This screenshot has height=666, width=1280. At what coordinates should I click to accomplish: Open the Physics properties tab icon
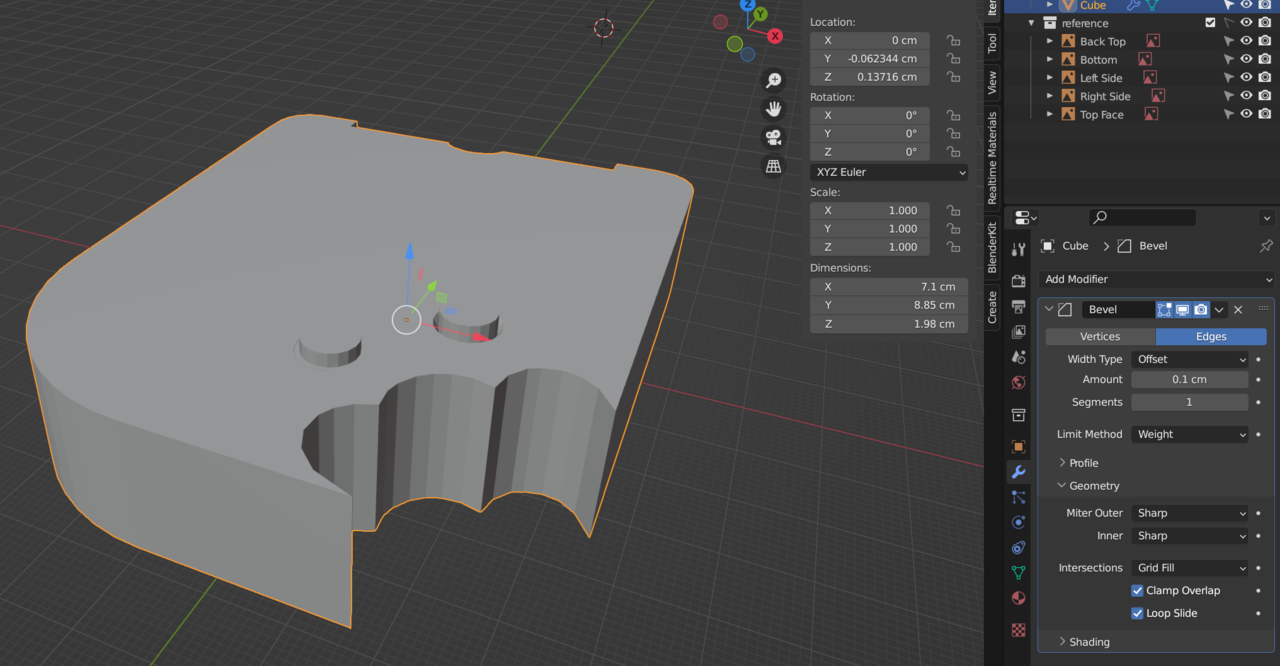point(1018,522)
